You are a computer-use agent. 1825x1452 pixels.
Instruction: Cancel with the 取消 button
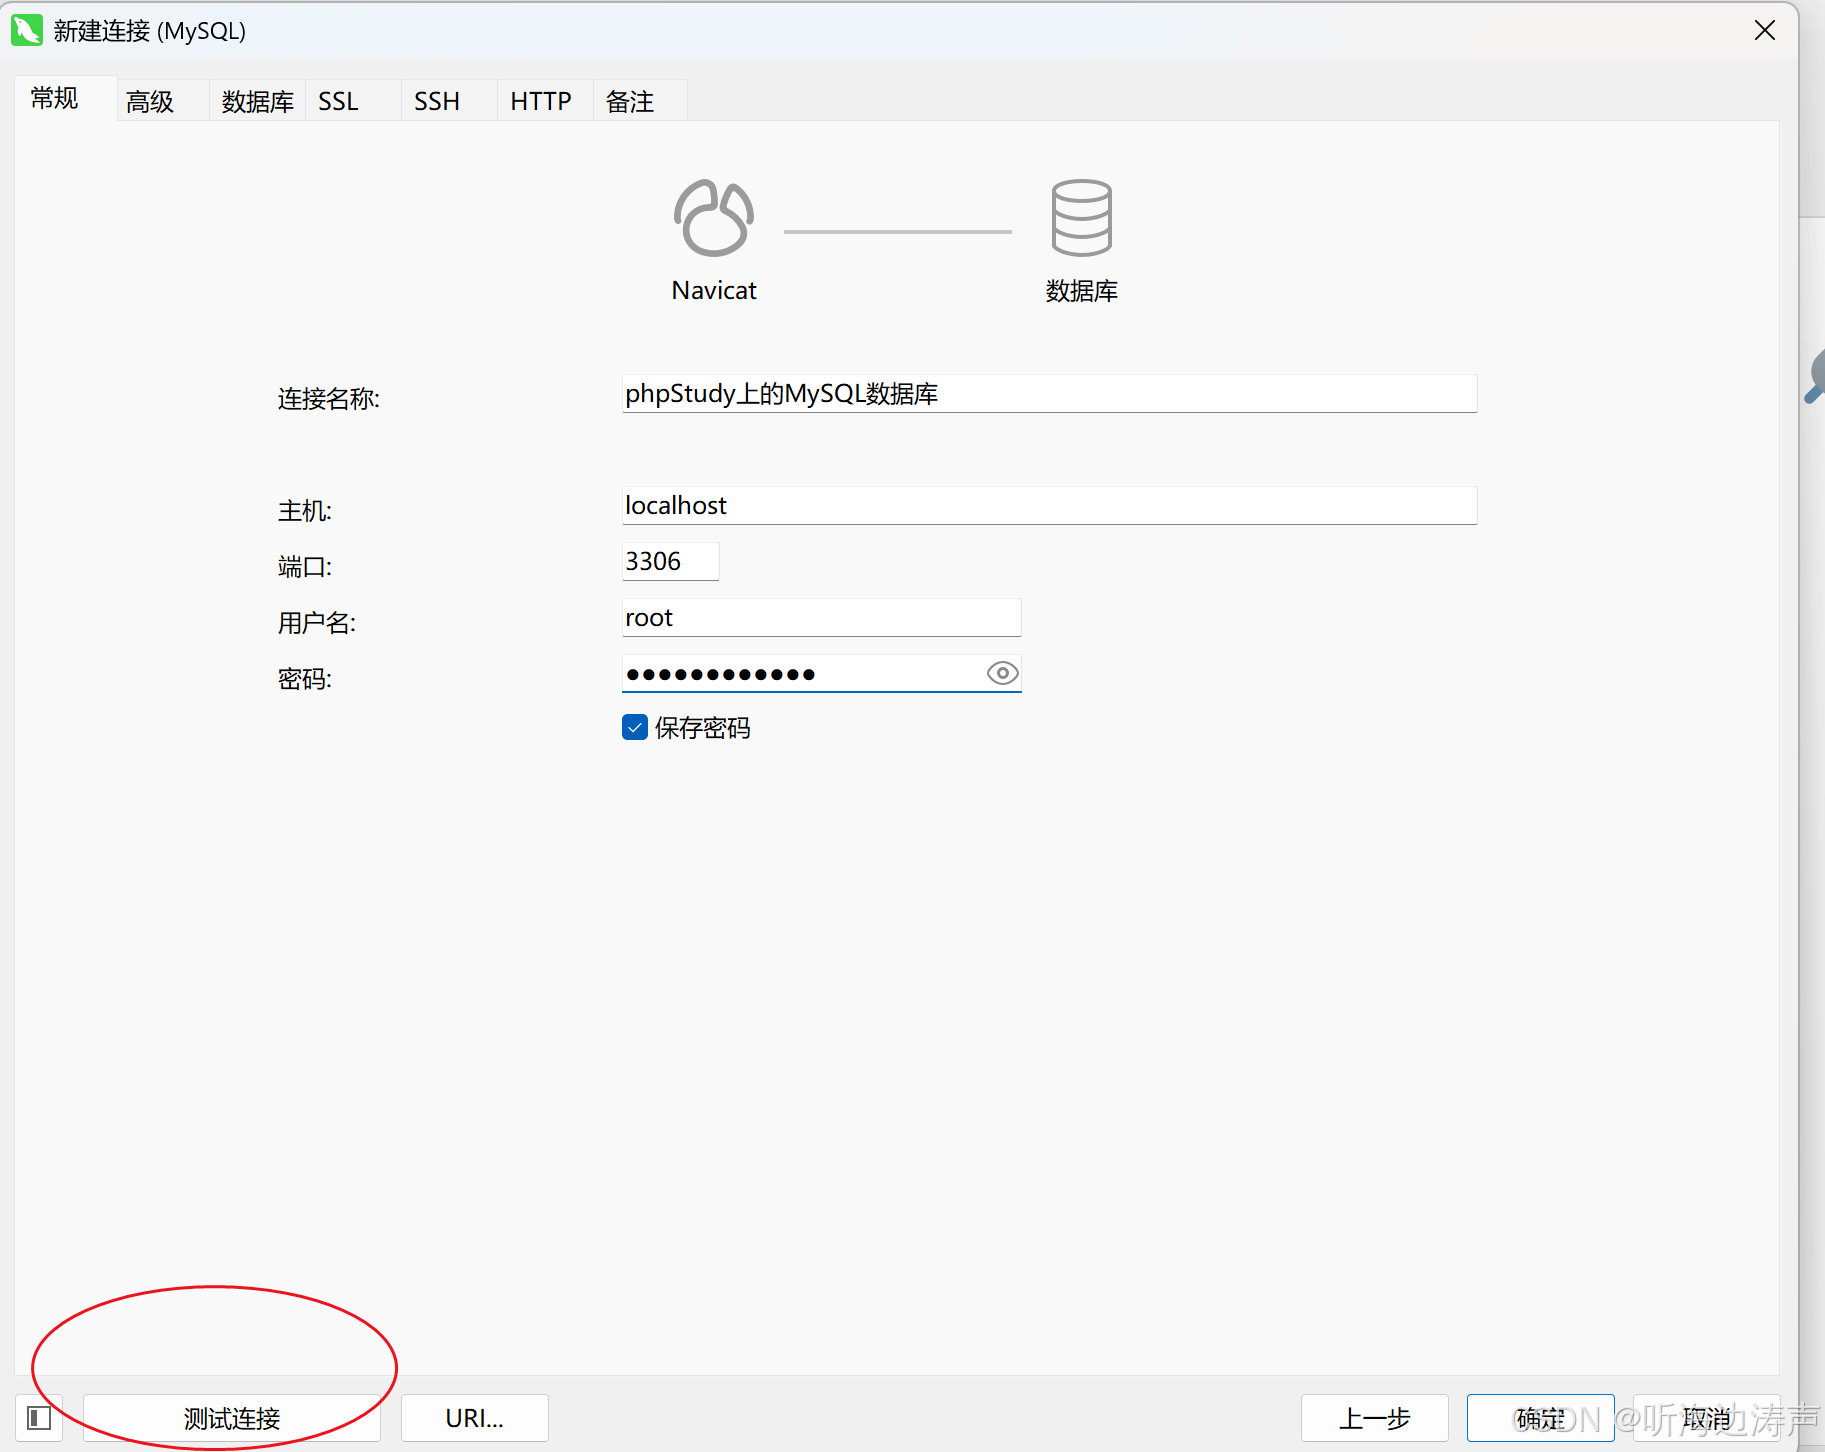pyautogui.click(x=1707, y=1418)
